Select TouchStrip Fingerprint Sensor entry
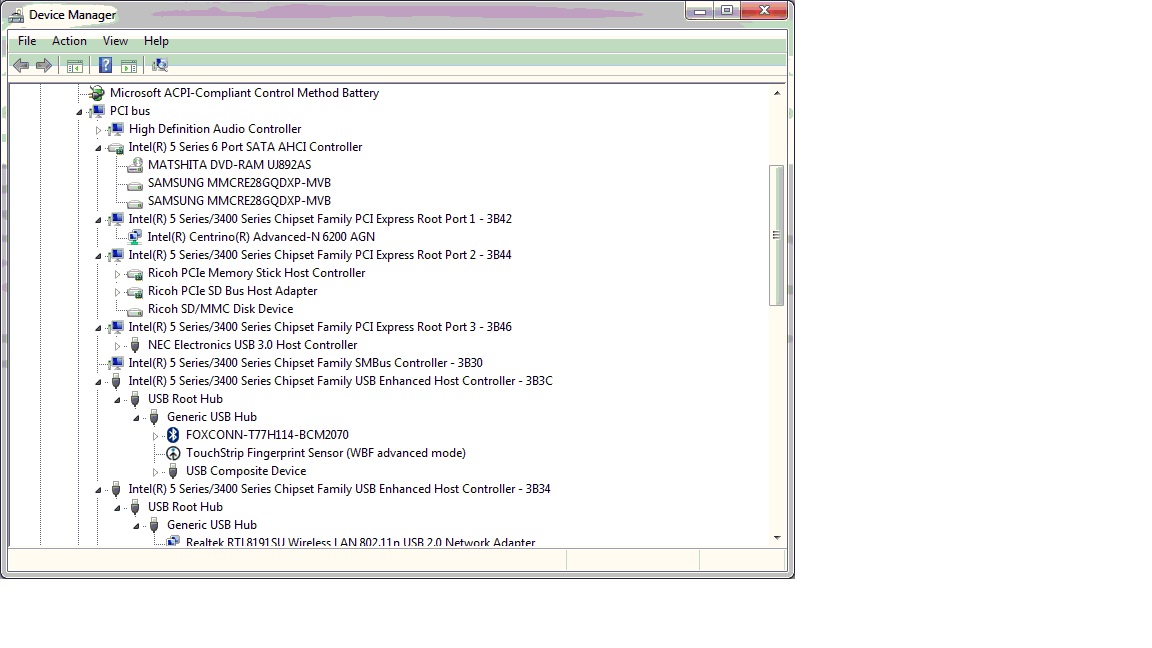This screenshot has height=648, width=1152. click(x=325, y=453)
